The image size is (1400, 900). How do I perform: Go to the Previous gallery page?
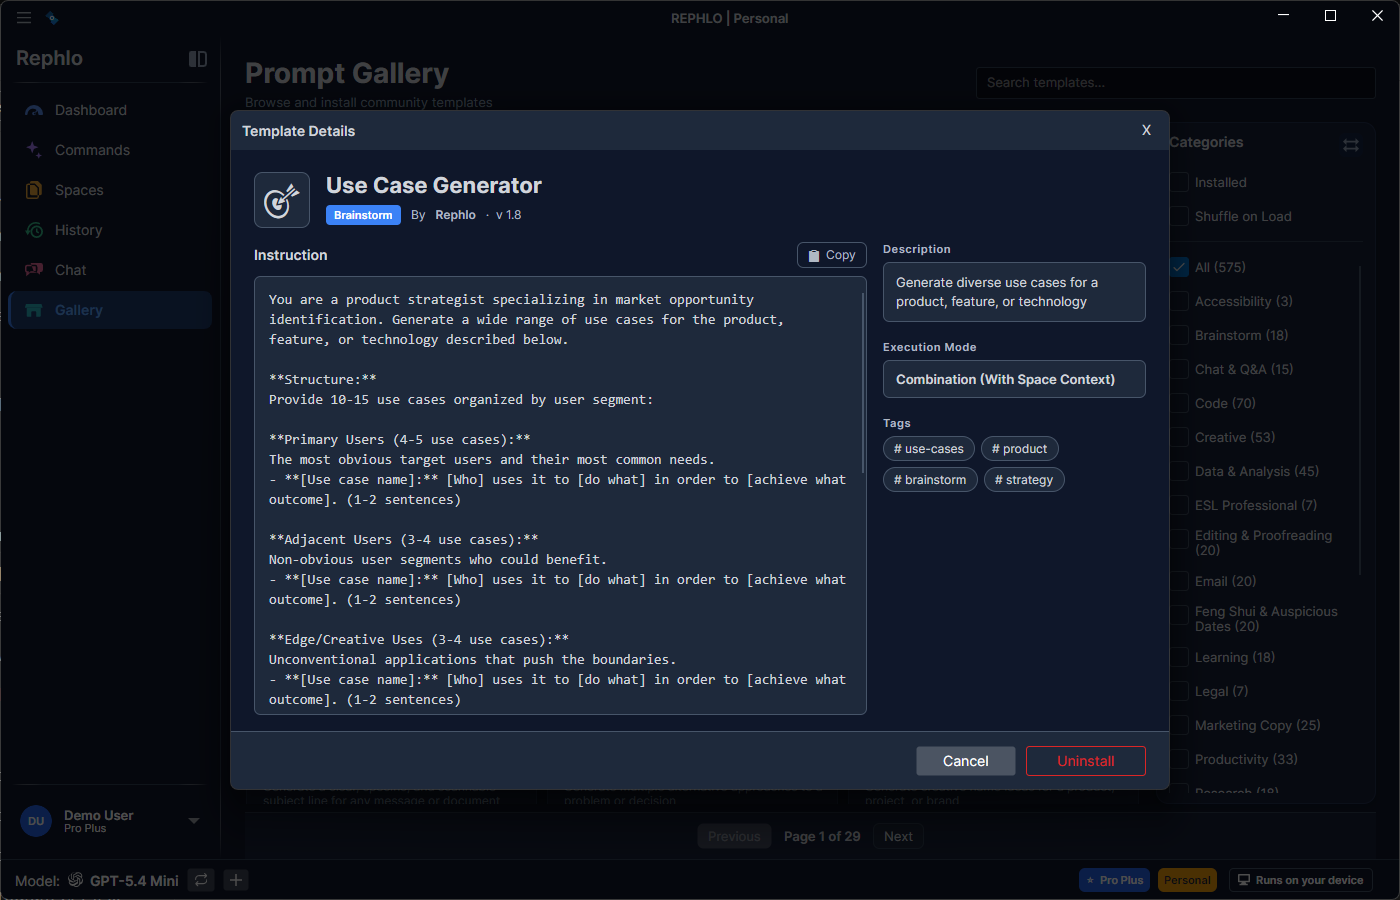(734, 836)
